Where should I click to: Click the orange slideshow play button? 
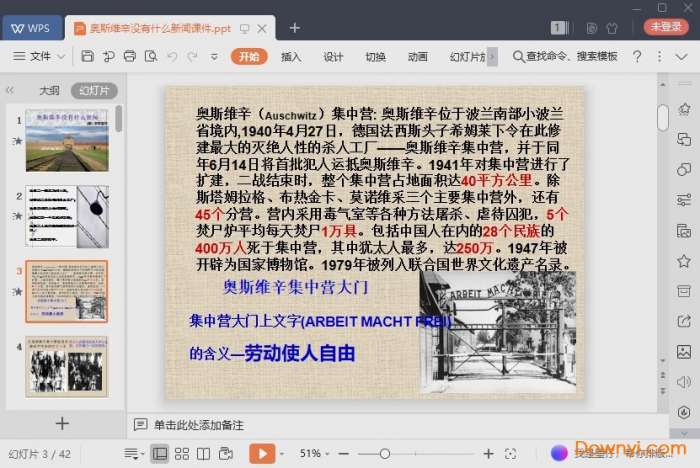(x=261, y=454)
